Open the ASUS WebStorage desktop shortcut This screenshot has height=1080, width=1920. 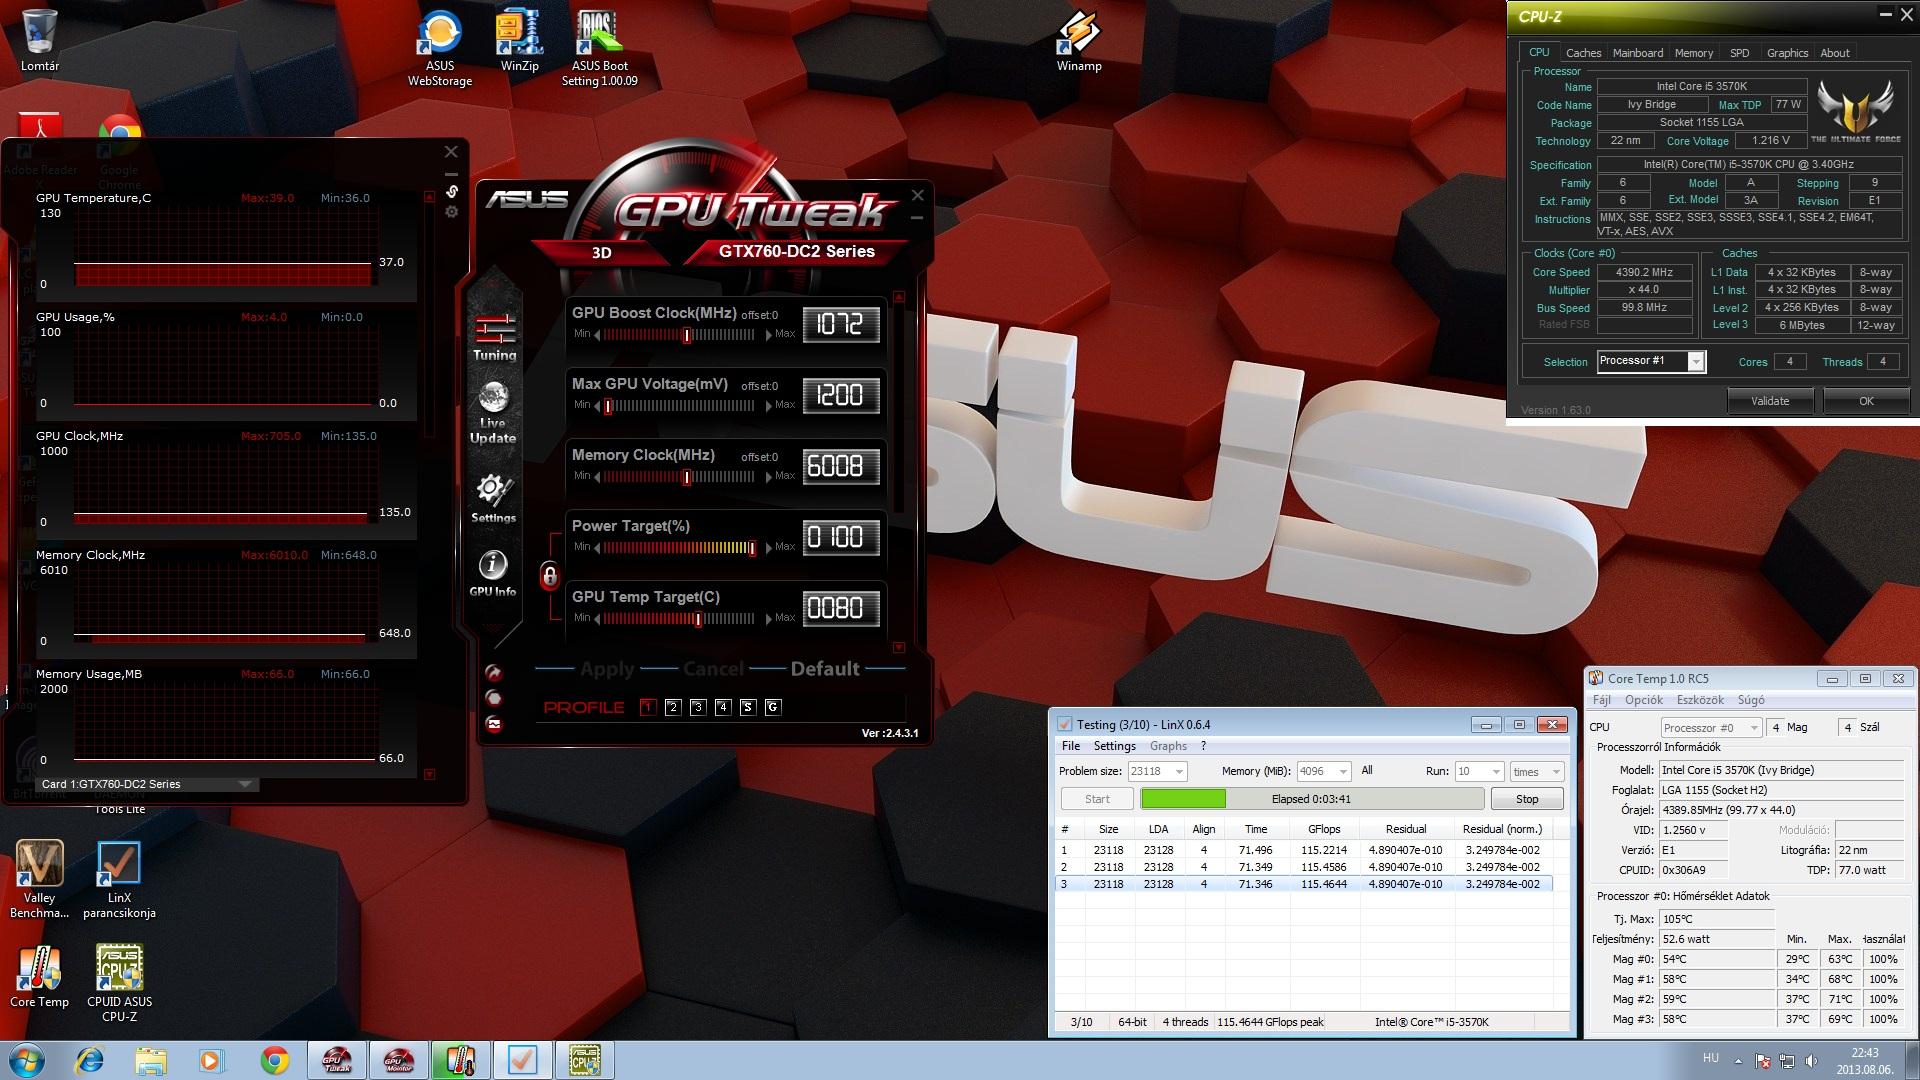tap(439, 49)
